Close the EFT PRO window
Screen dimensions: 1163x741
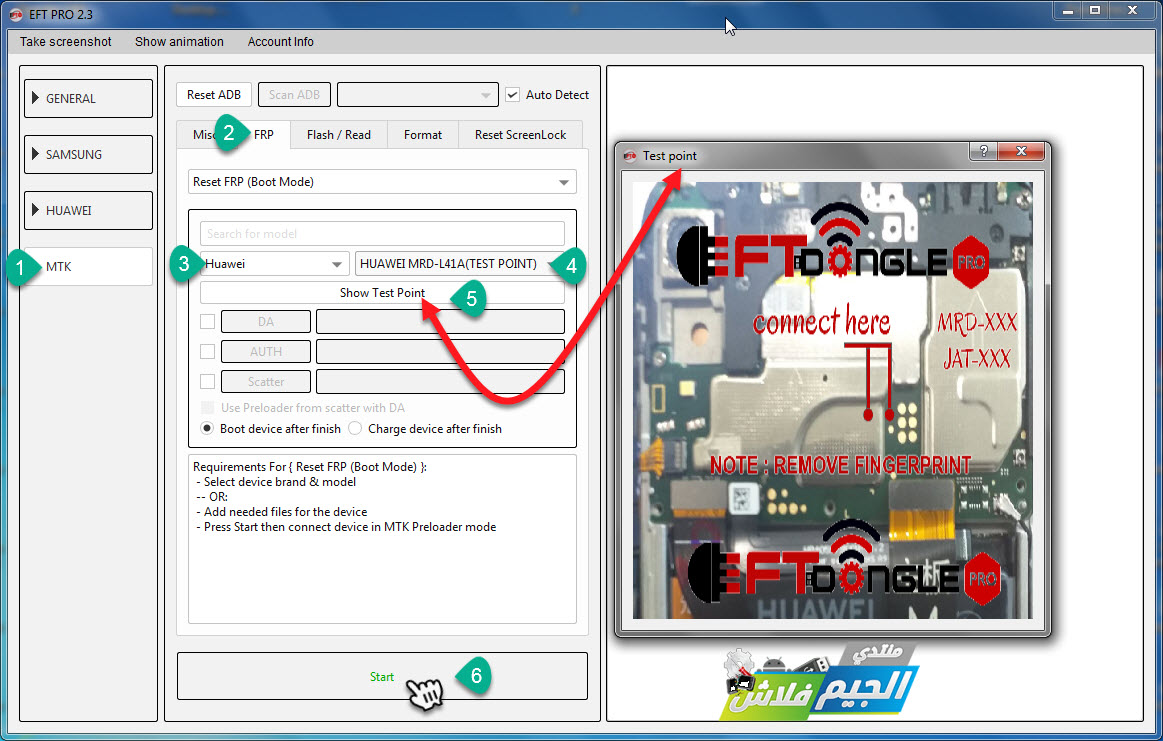coord(1133,11)
